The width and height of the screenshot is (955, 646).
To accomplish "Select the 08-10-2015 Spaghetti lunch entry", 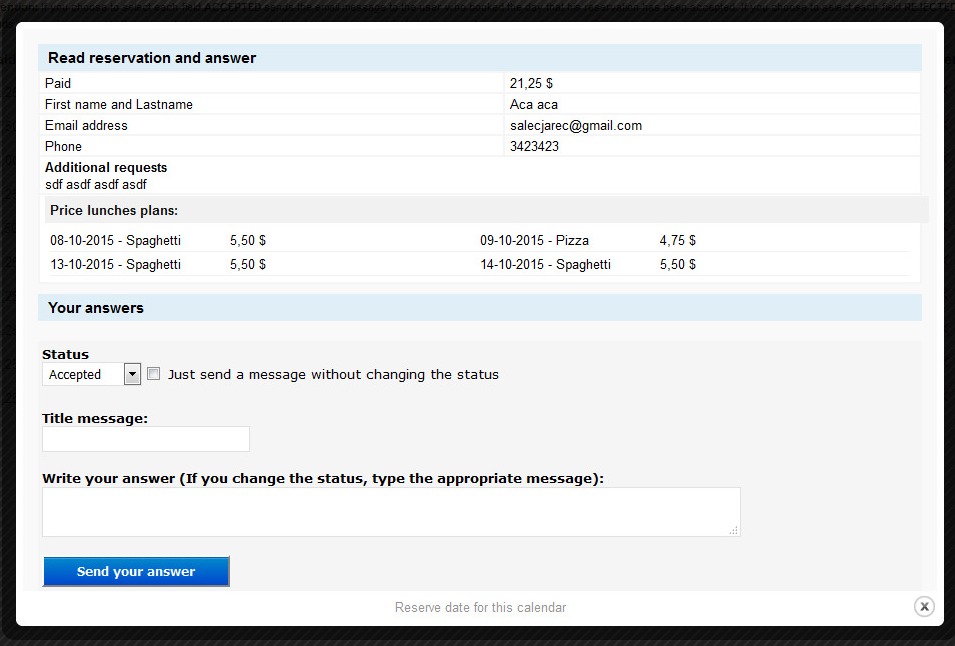I will [x=115, y=240].
